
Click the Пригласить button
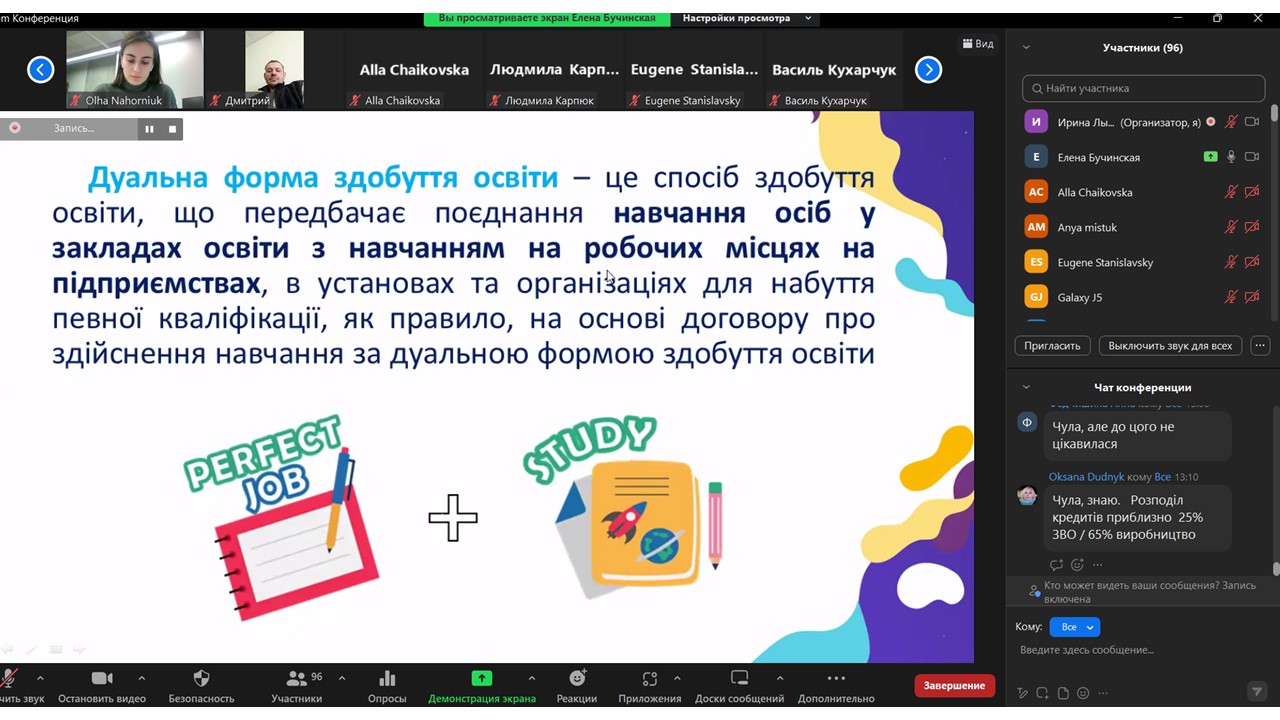[x=1052, y=345]
